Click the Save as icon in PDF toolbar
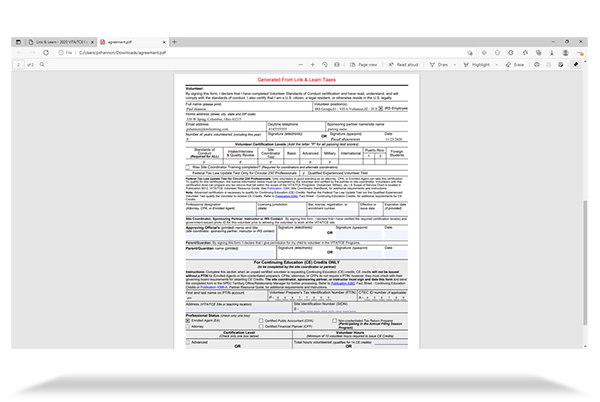Screen dimensions: 600x402 [561, 65]
